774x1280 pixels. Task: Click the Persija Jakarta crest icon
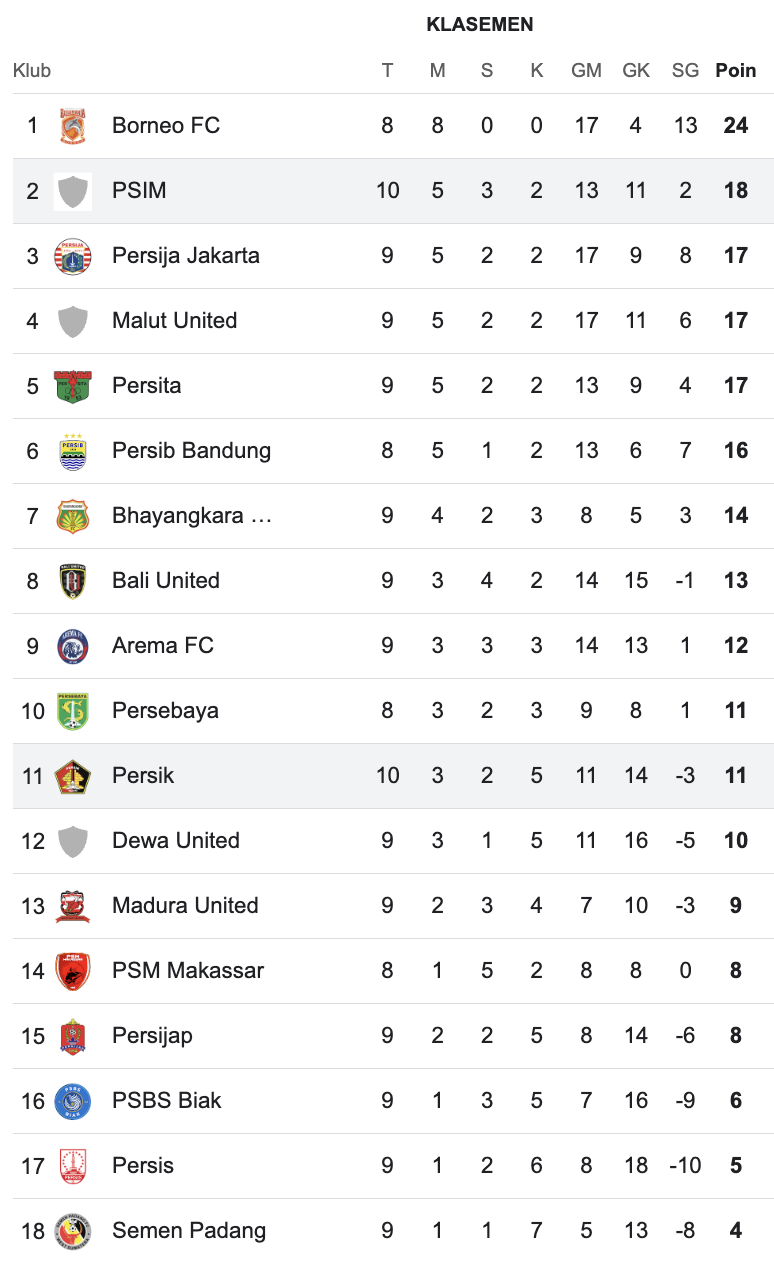(x=73, y=256)
